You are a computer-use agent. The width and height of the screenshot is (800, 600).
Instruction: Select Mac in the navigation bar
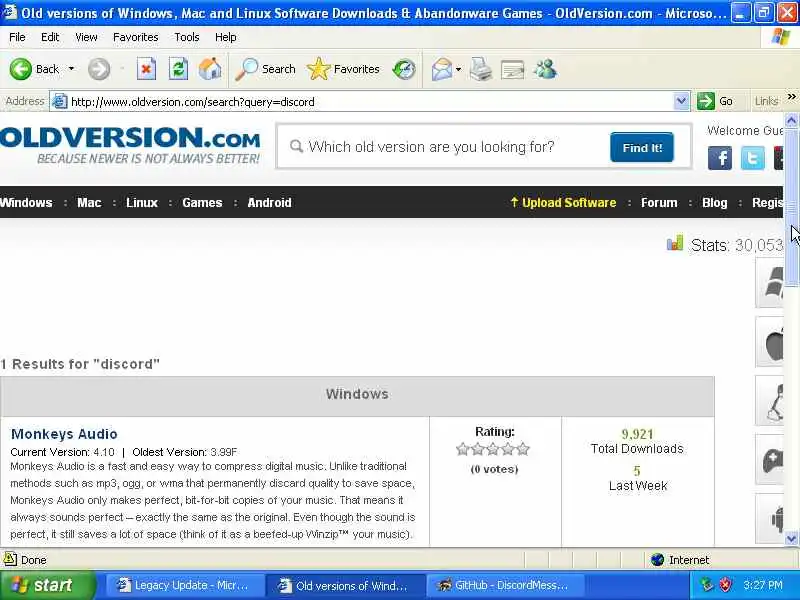tap(89, 203)
